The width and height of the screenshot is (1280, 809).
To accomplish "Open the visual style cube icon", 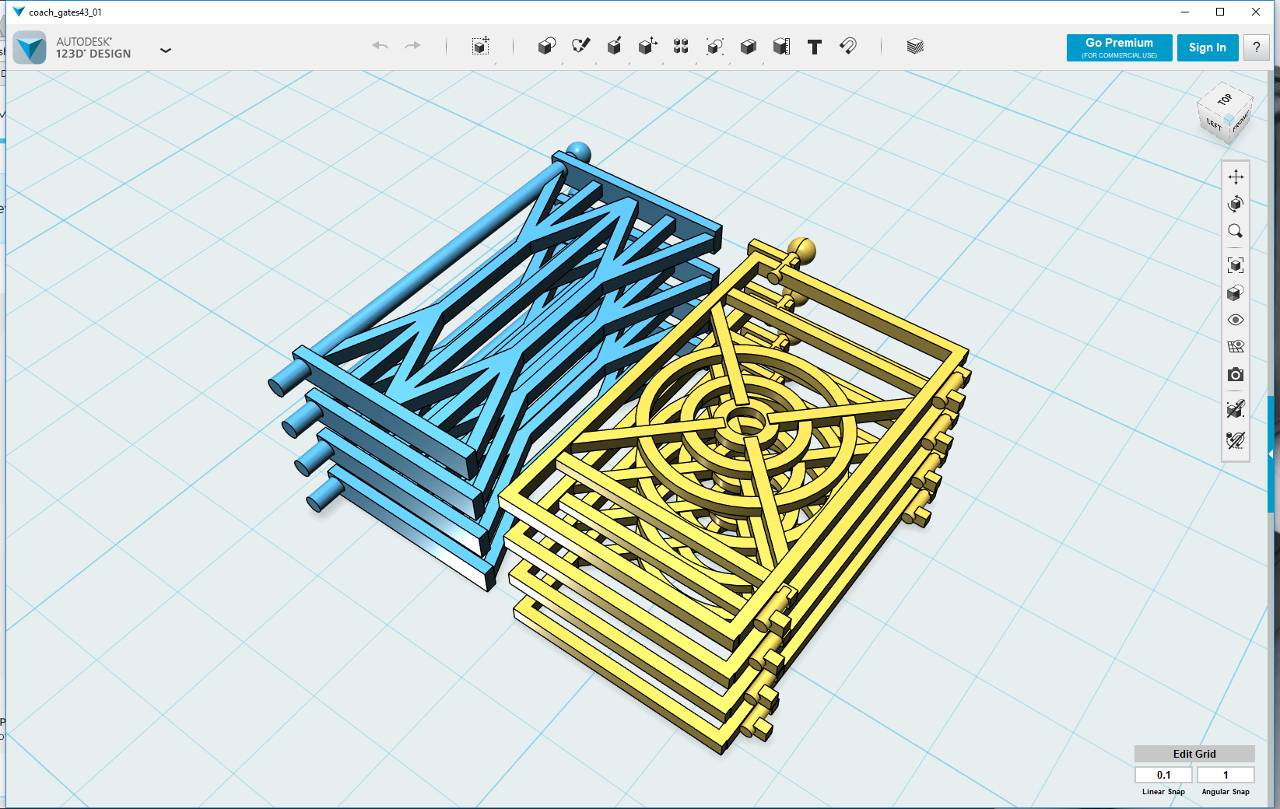I will click(1236, 293).
